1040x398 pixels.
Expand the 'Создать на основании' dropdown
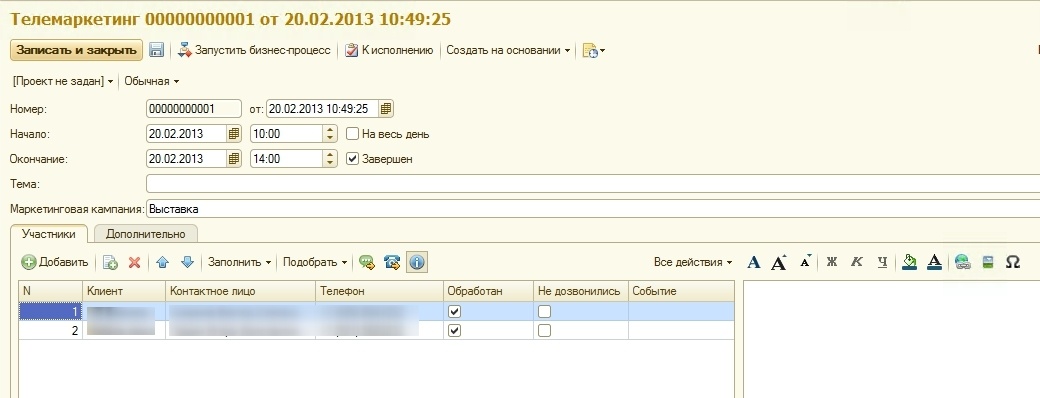(x=508, y=50)
